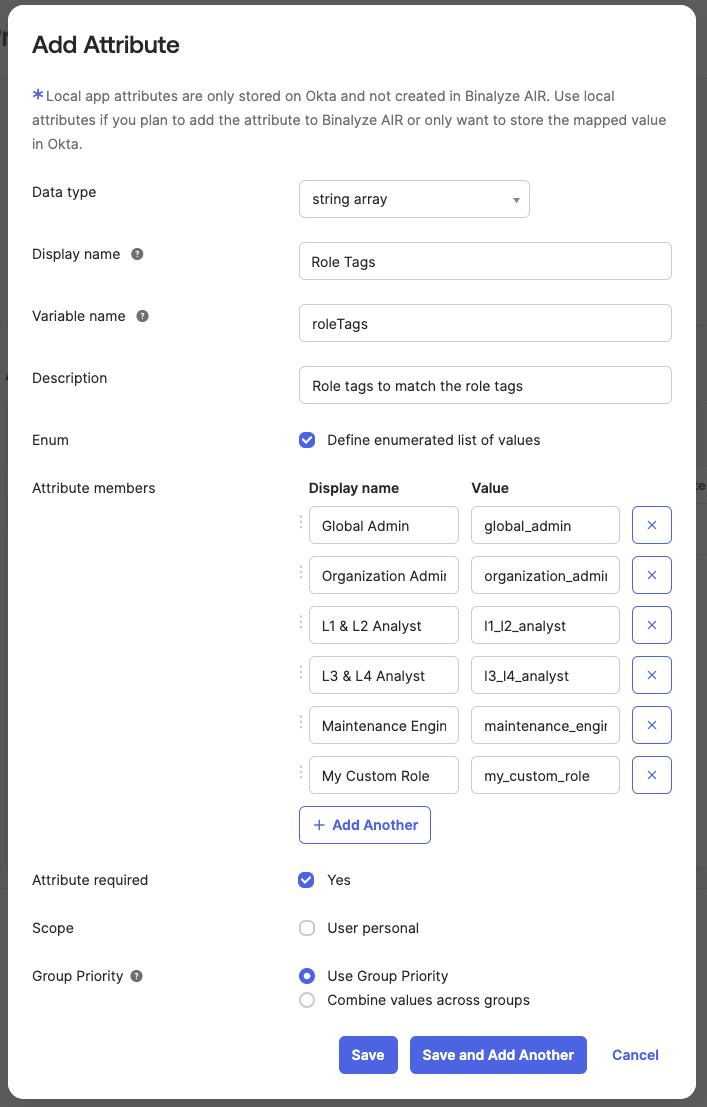707x1107 pixels.
Task: Remove the Global Admin attribute member
Action: (651, 525)
